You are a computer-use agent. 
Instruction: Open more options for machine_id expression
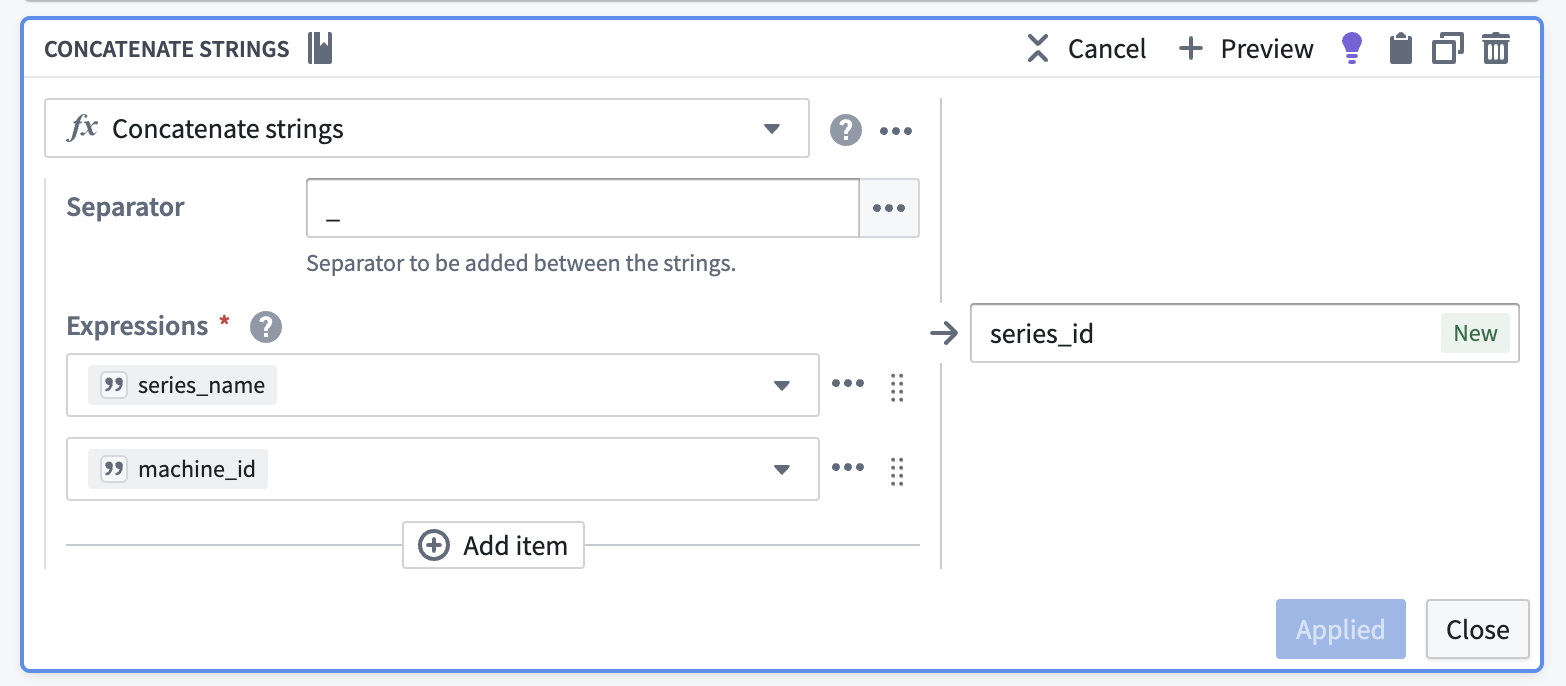[848, 468]
